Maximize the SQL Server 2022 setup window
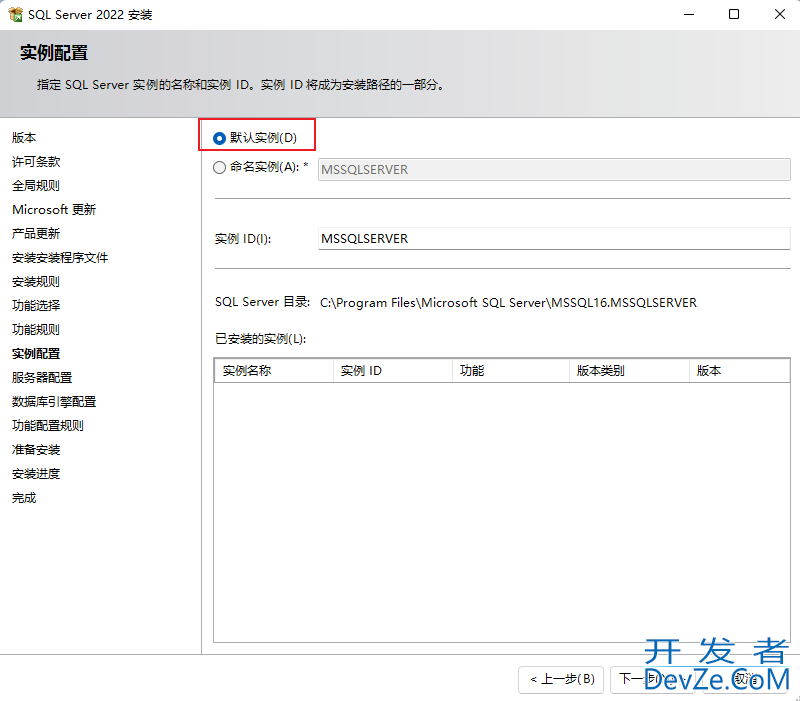 tap(734, 14)
